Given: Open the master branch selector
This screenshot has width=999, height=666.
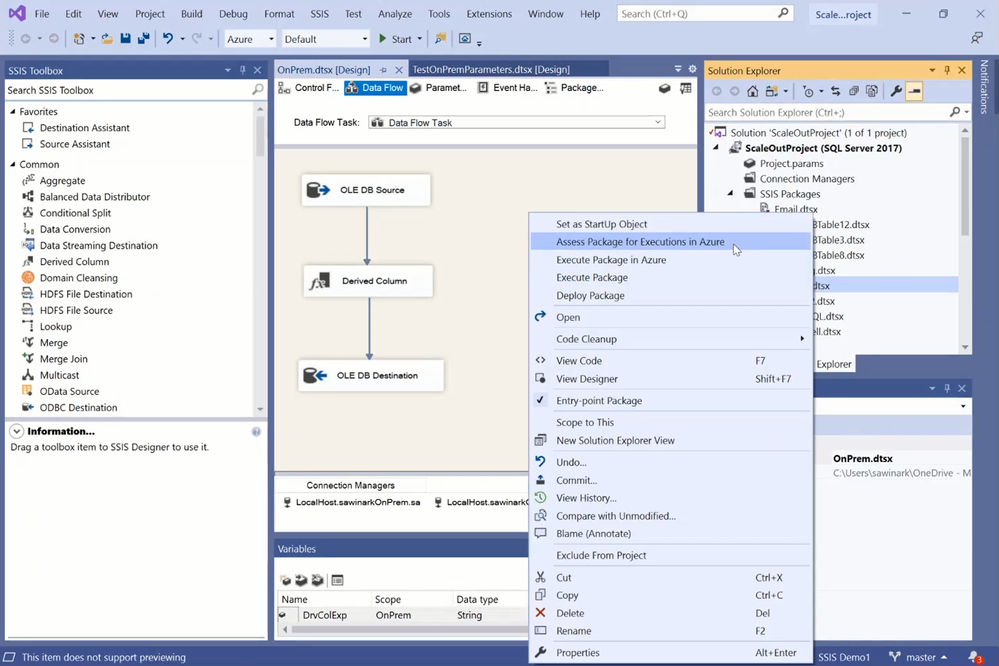Looking at the screenshot, I should coord(917,657).
